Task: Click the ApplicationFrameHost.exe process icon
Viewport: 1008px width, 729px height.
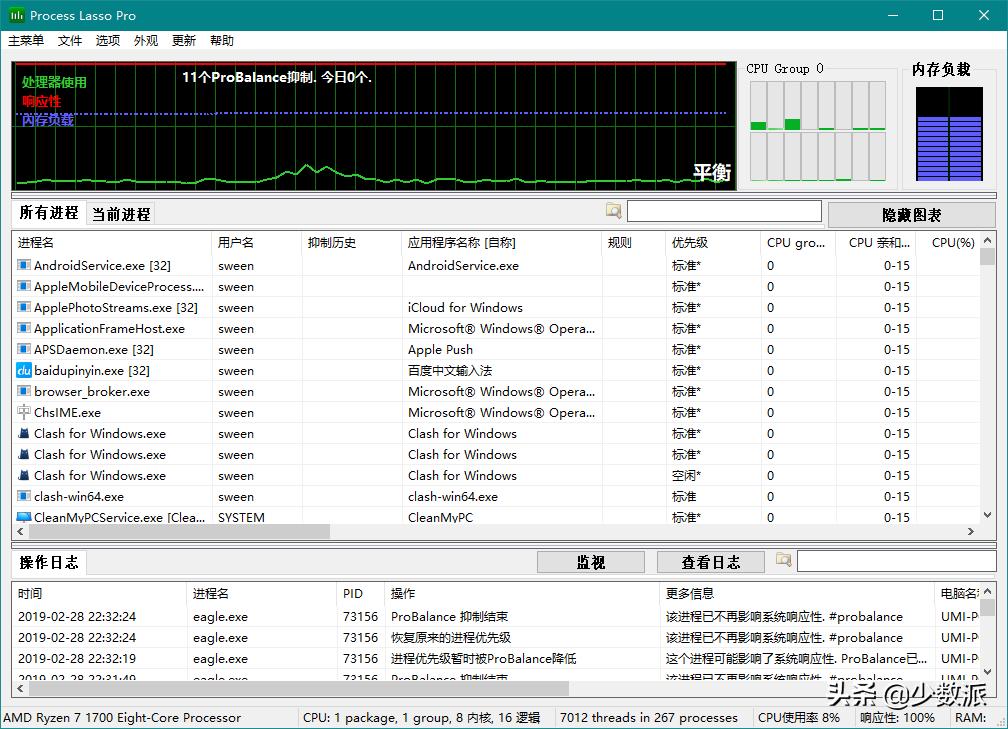Action: click(x=22, y=328)
